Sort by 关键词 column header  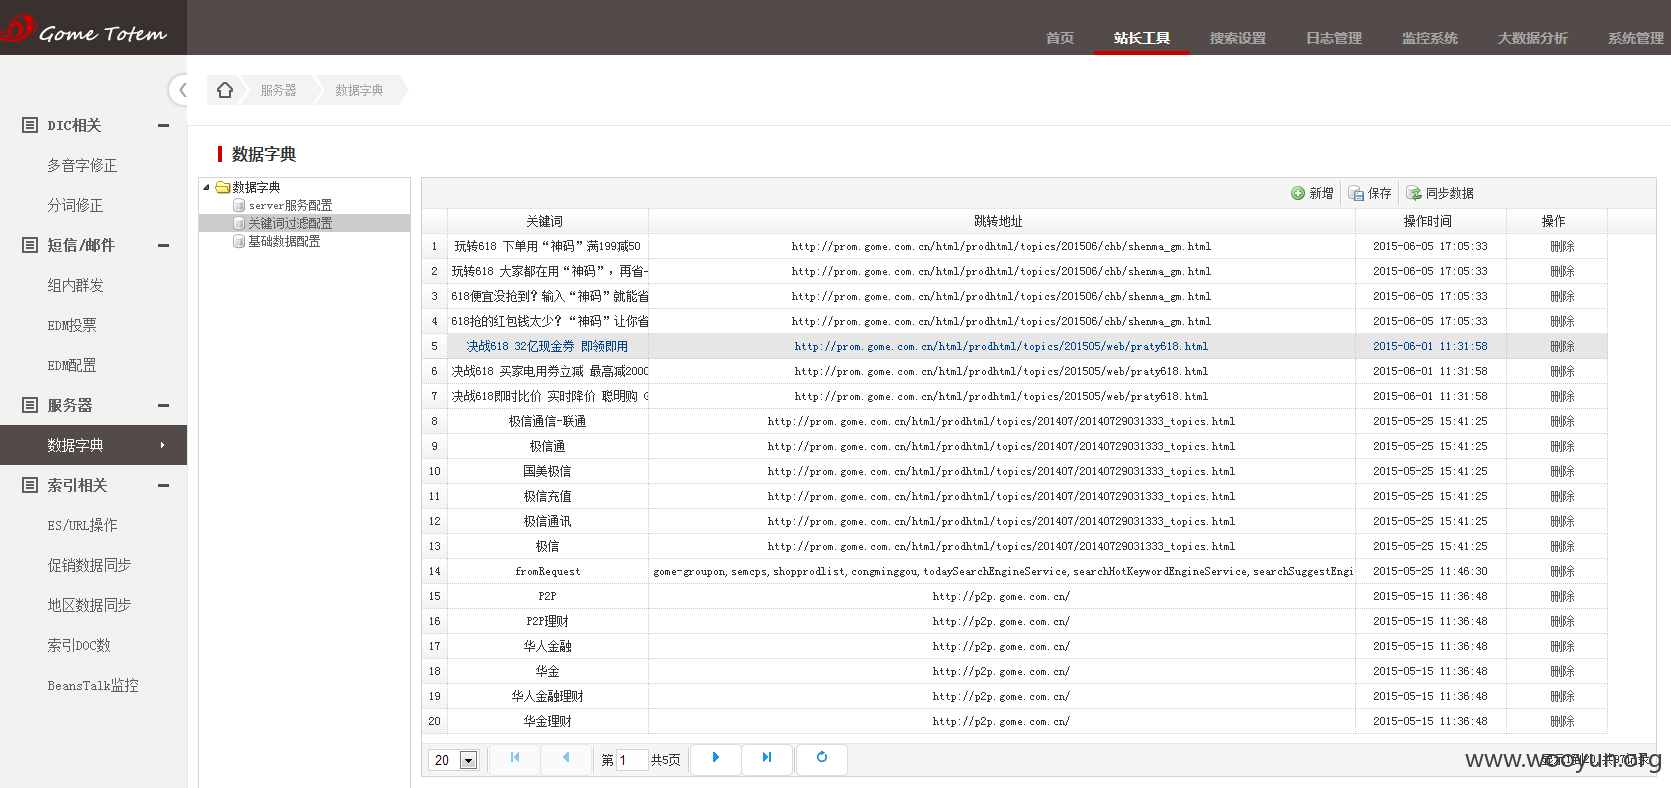(x=547, y=221)
